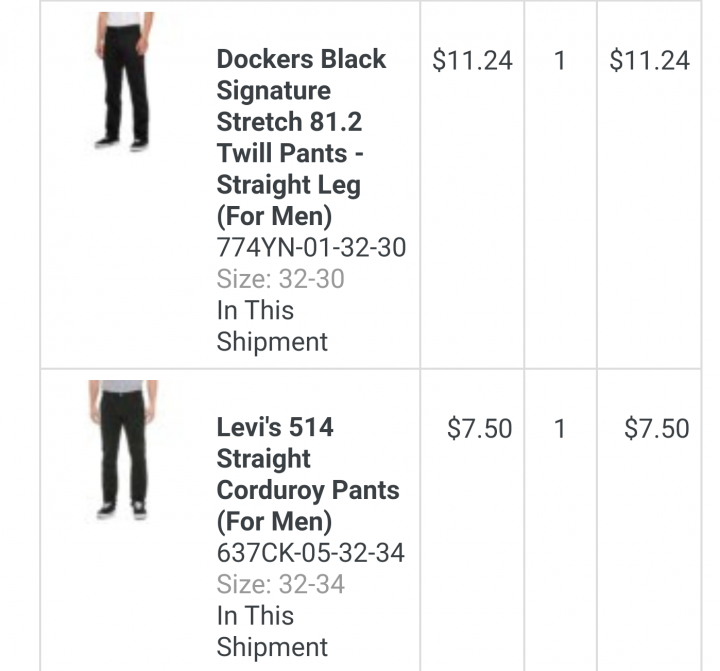Open Levi's 514 Straight Corduroy Pants link
This screenshot has height=671, width=720.
pyautogui.click(x=308, y=474)
